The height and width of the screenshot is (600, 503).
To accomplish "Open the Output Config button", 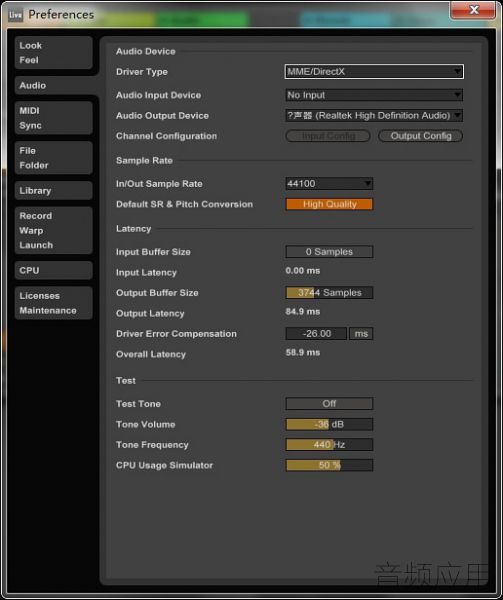I will click(421, 136).
